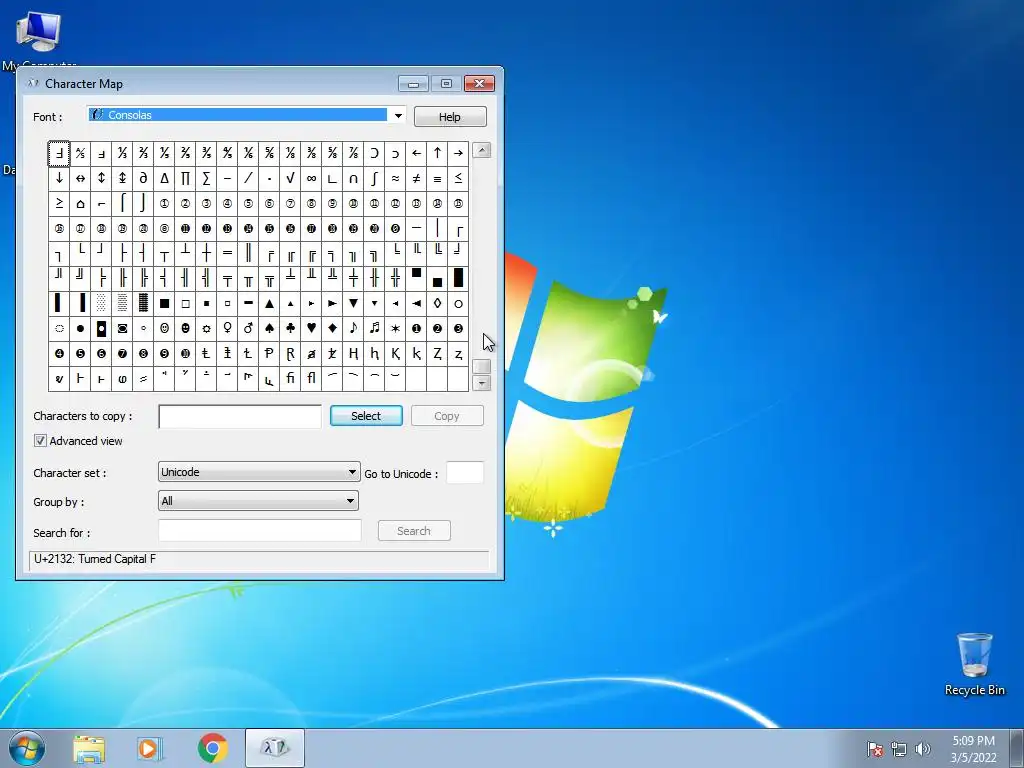Click the character grid scrollbar up arrow
The width and height of the screenshot is (1024, 768).
(481, 150)
